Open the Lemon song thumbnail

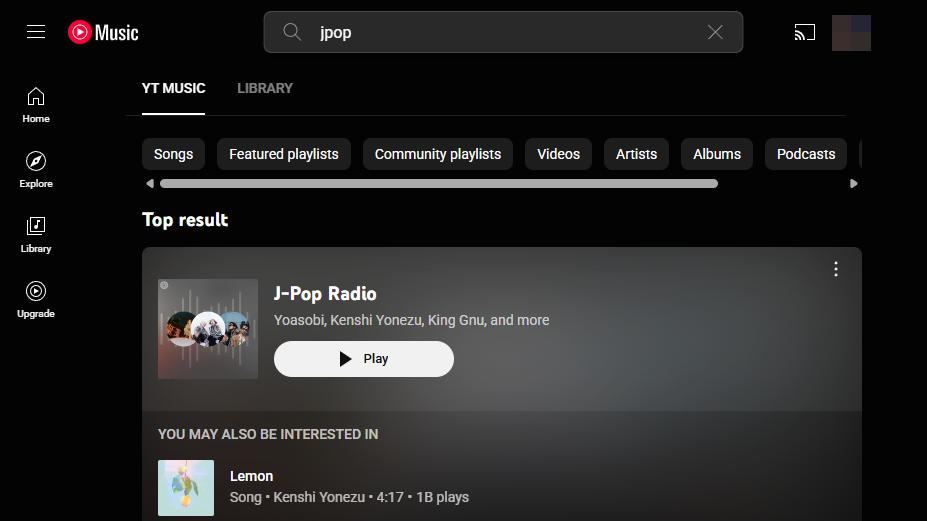[x=186, y=488]
